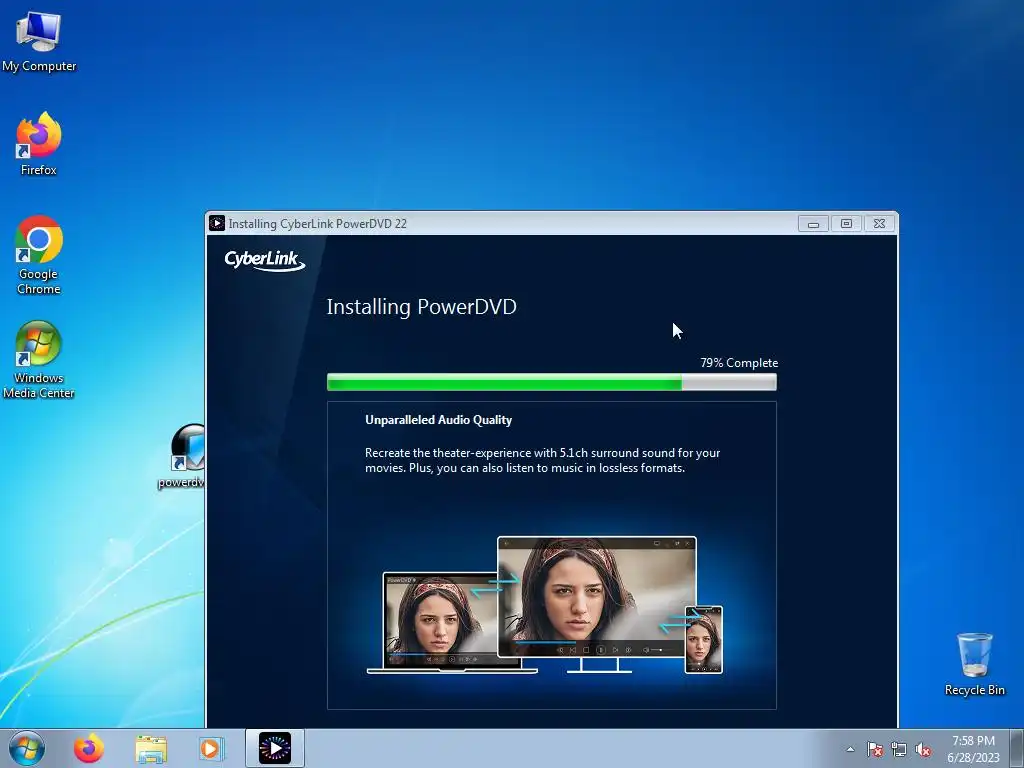The width and height of the screenshot is (1024, 768).
Task: Open the Windows Start menu orb
Action: (x=27, y=748)
